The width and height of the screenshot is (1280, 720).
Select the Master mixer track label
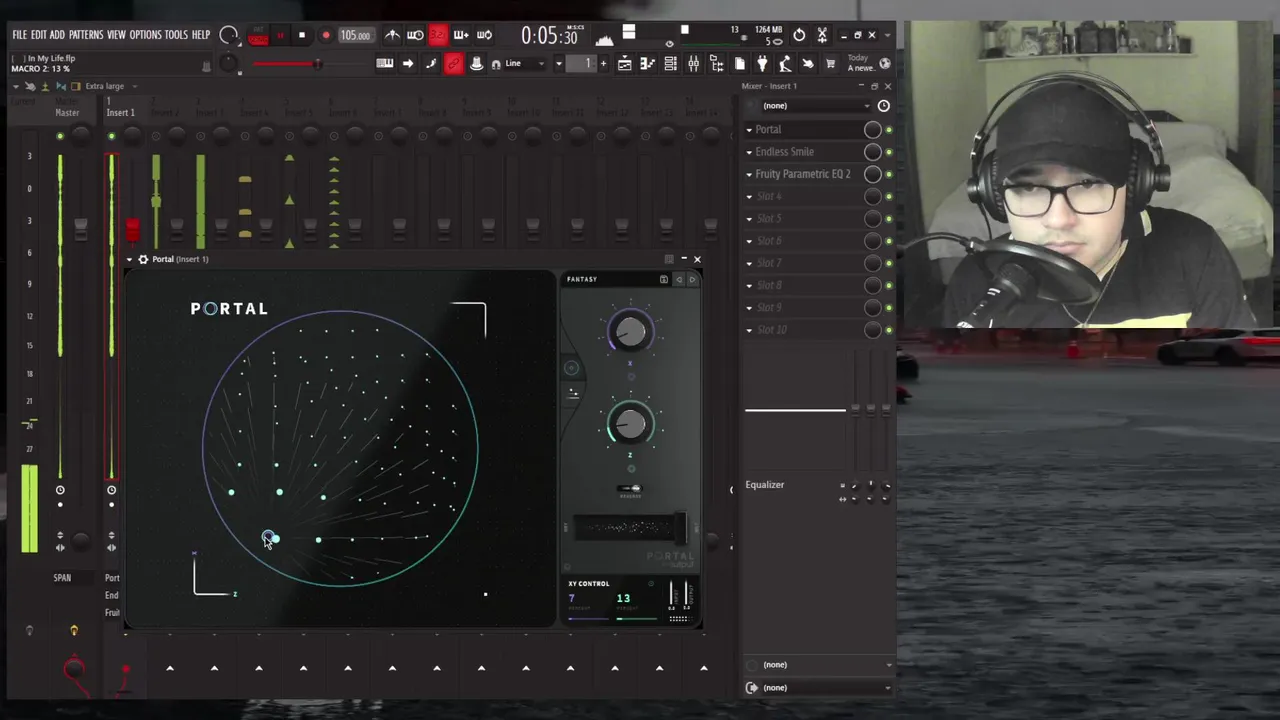67,112
